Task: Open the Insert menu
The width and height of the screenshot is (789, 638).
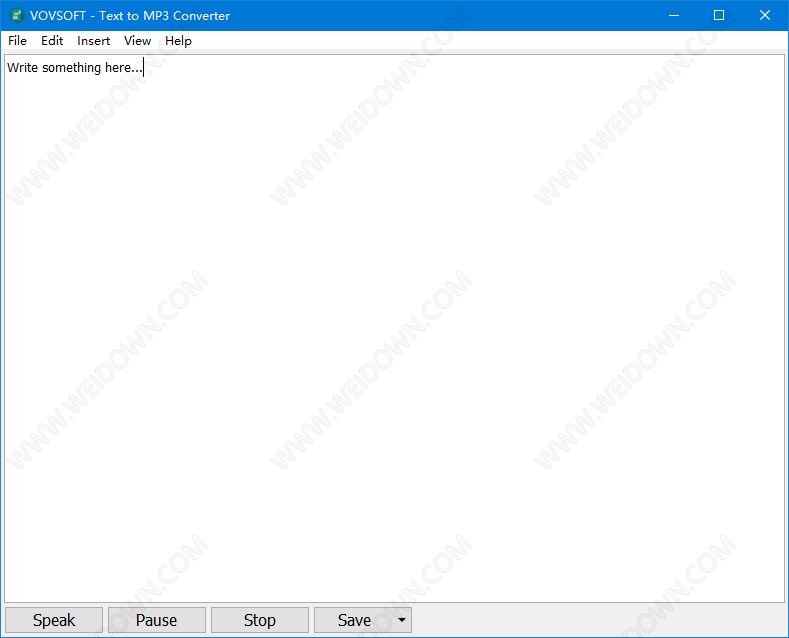Action: coord(94,41)
